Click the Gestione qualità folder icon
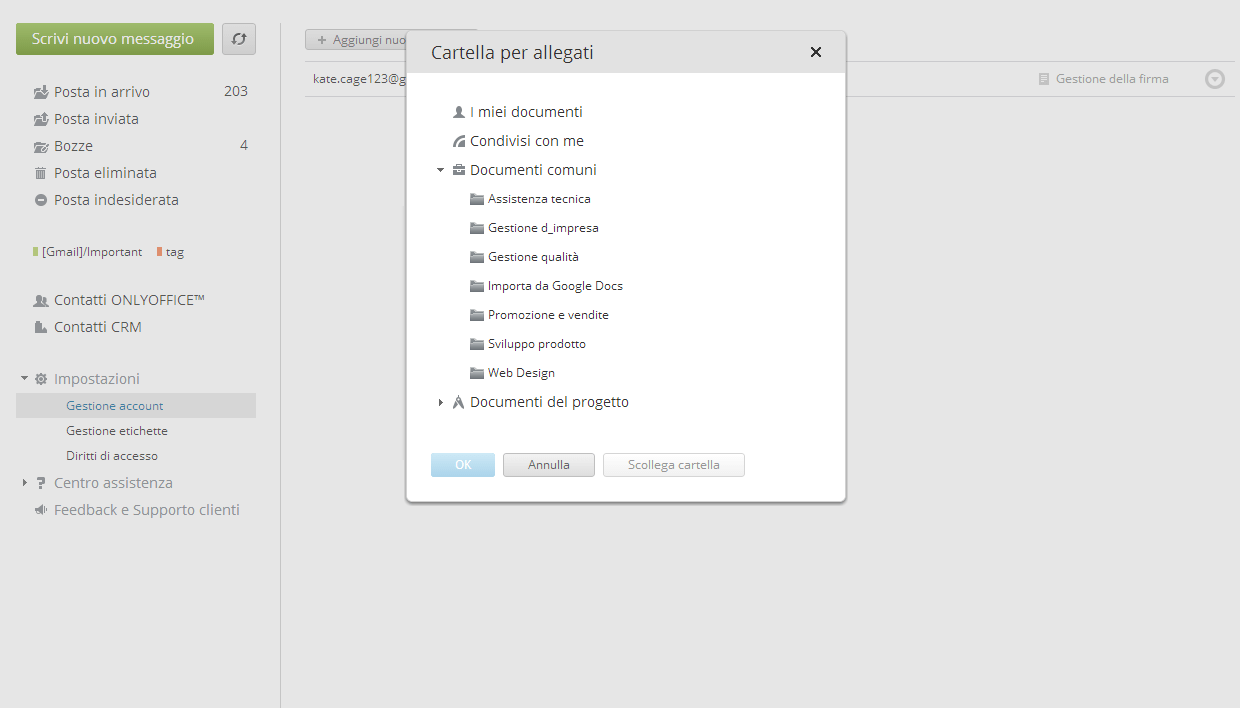 tap(477, 257)
